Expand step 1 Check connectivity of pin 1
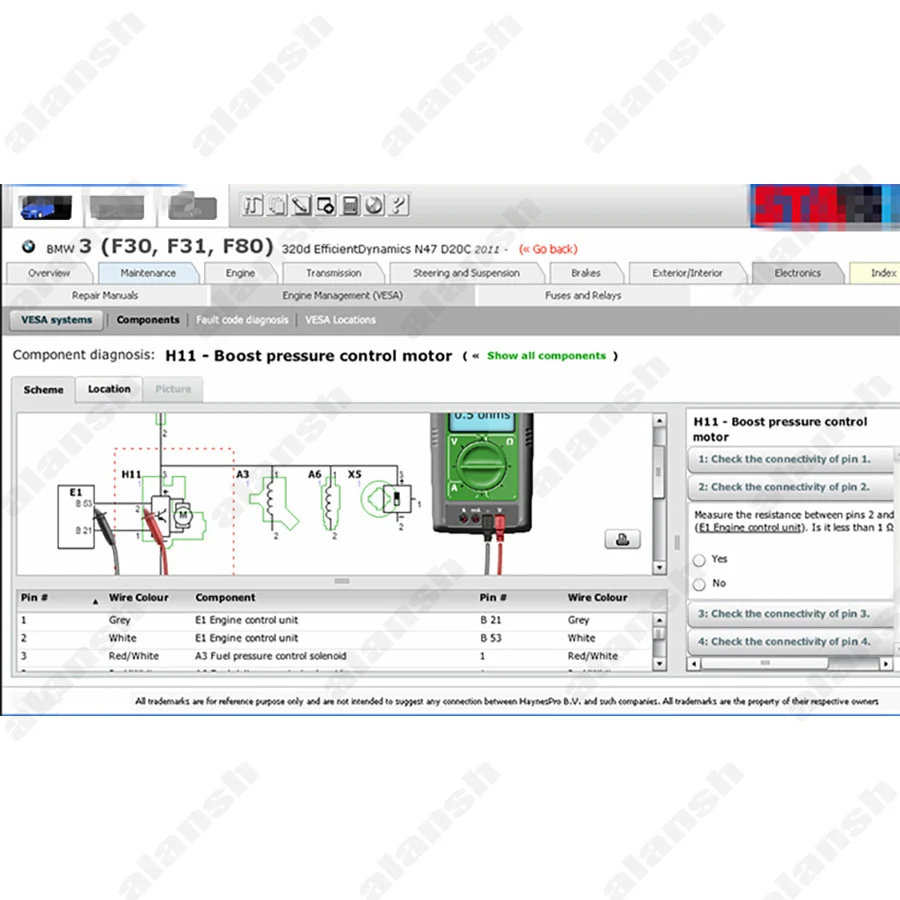Image resolution: width=900 pixels, height=900 pixels. click(790, 459)
